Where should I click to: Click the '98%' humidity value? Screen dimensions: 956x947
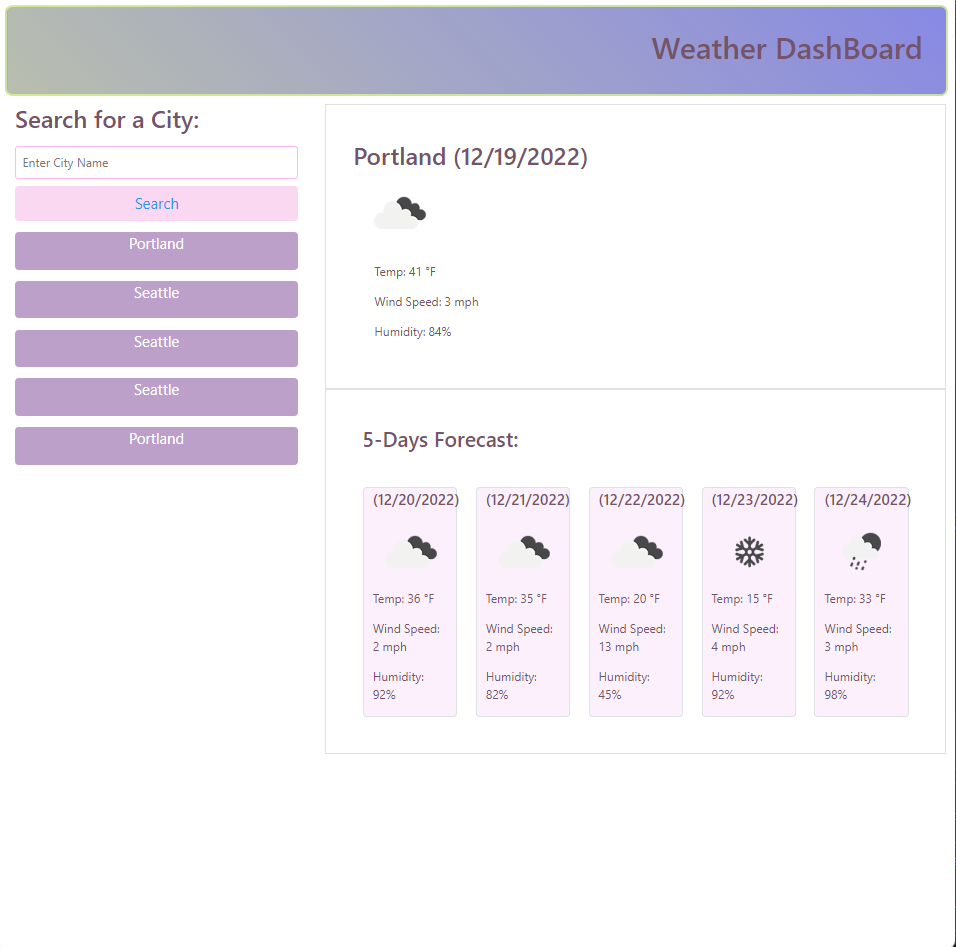(836, 695)
